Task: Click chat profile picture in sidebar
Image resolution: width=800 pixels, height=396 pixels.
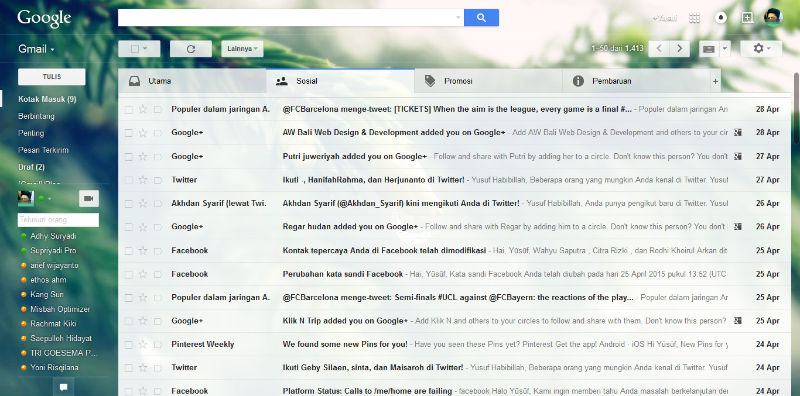Action: tap(26, 199)
